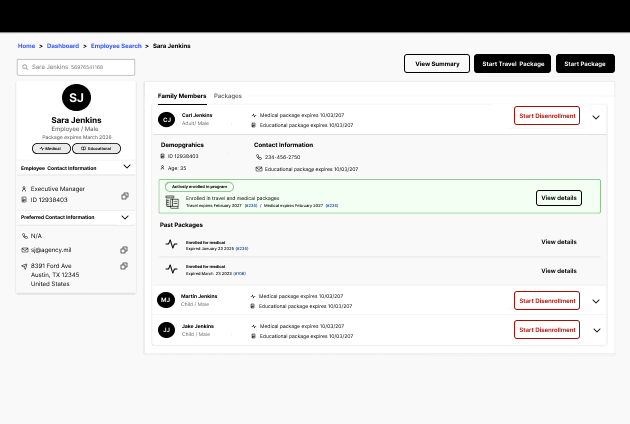Screen dimensions: 630x424
Task: Click the search magnifier icon
Action: coord(26,67)
